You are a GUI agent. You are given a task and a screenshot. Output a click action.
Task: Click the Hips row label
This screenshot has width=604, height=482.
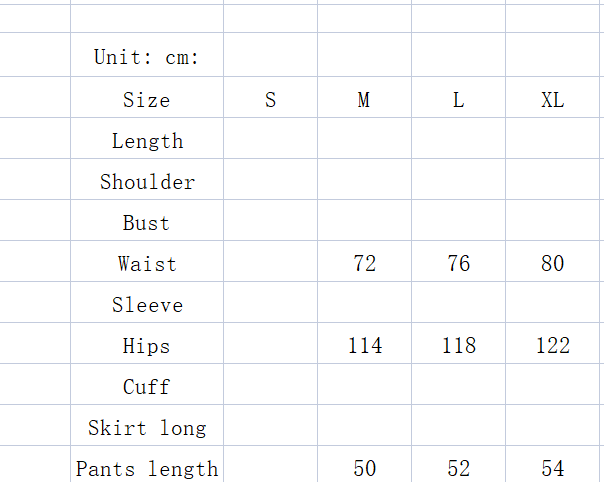click(x=147, y=346)
